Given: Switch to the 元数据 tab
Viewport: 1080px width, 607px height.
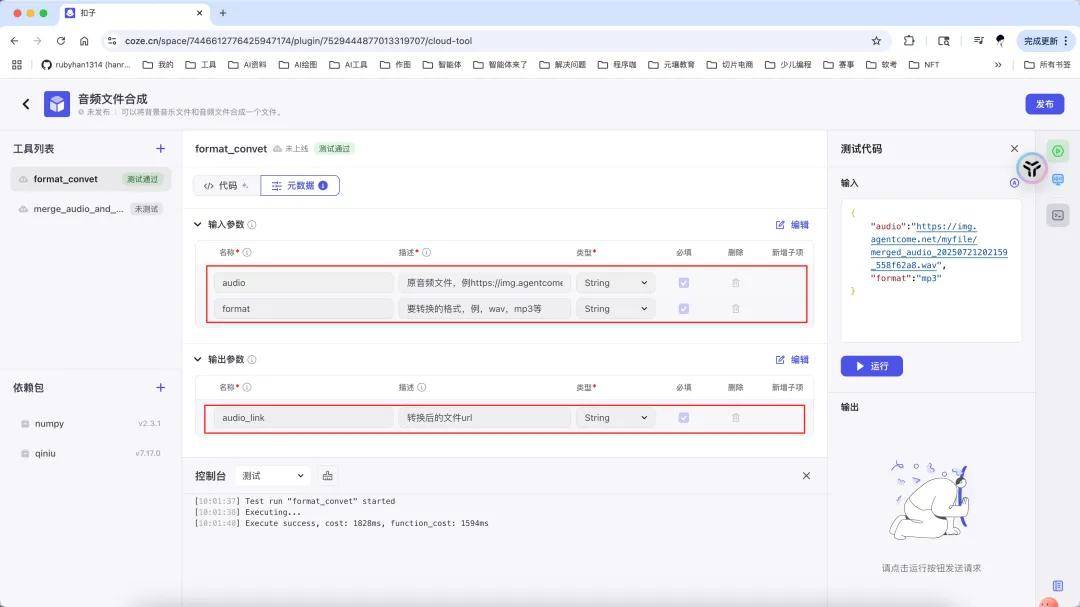Looking at the screenshot, I should click(x=299, y=186).
